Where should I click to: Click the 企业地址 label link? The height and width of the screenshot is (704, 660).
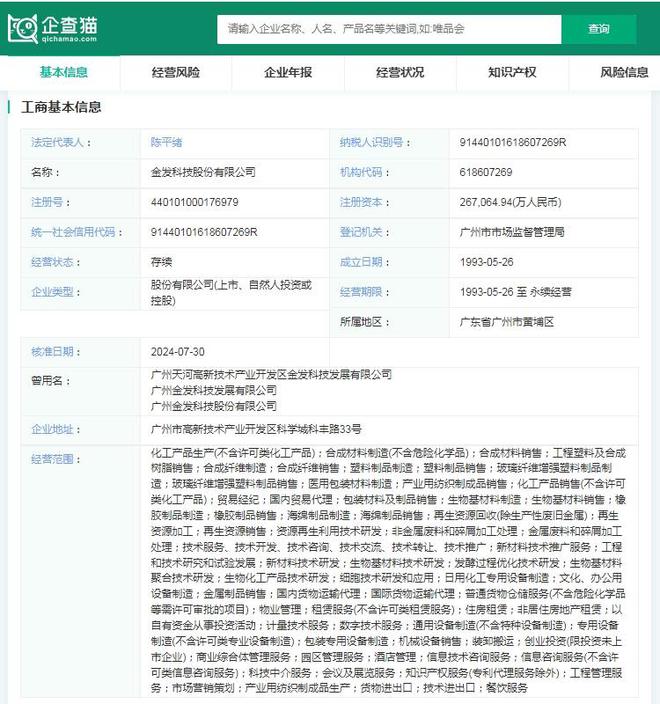(x=52, y=429)
